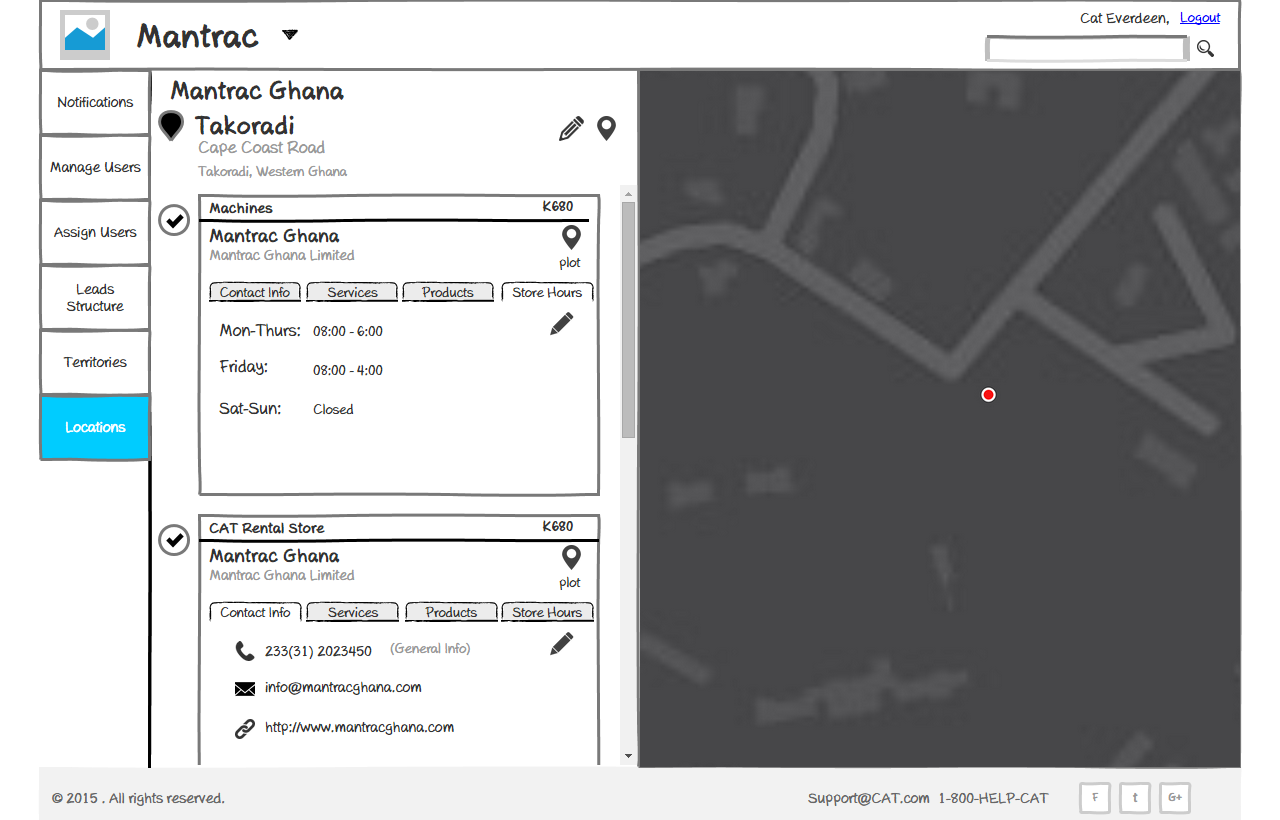This screenshot has height=820, width=1280.
Task: Focus the header search input field
Action: [x=1087, y=48]
